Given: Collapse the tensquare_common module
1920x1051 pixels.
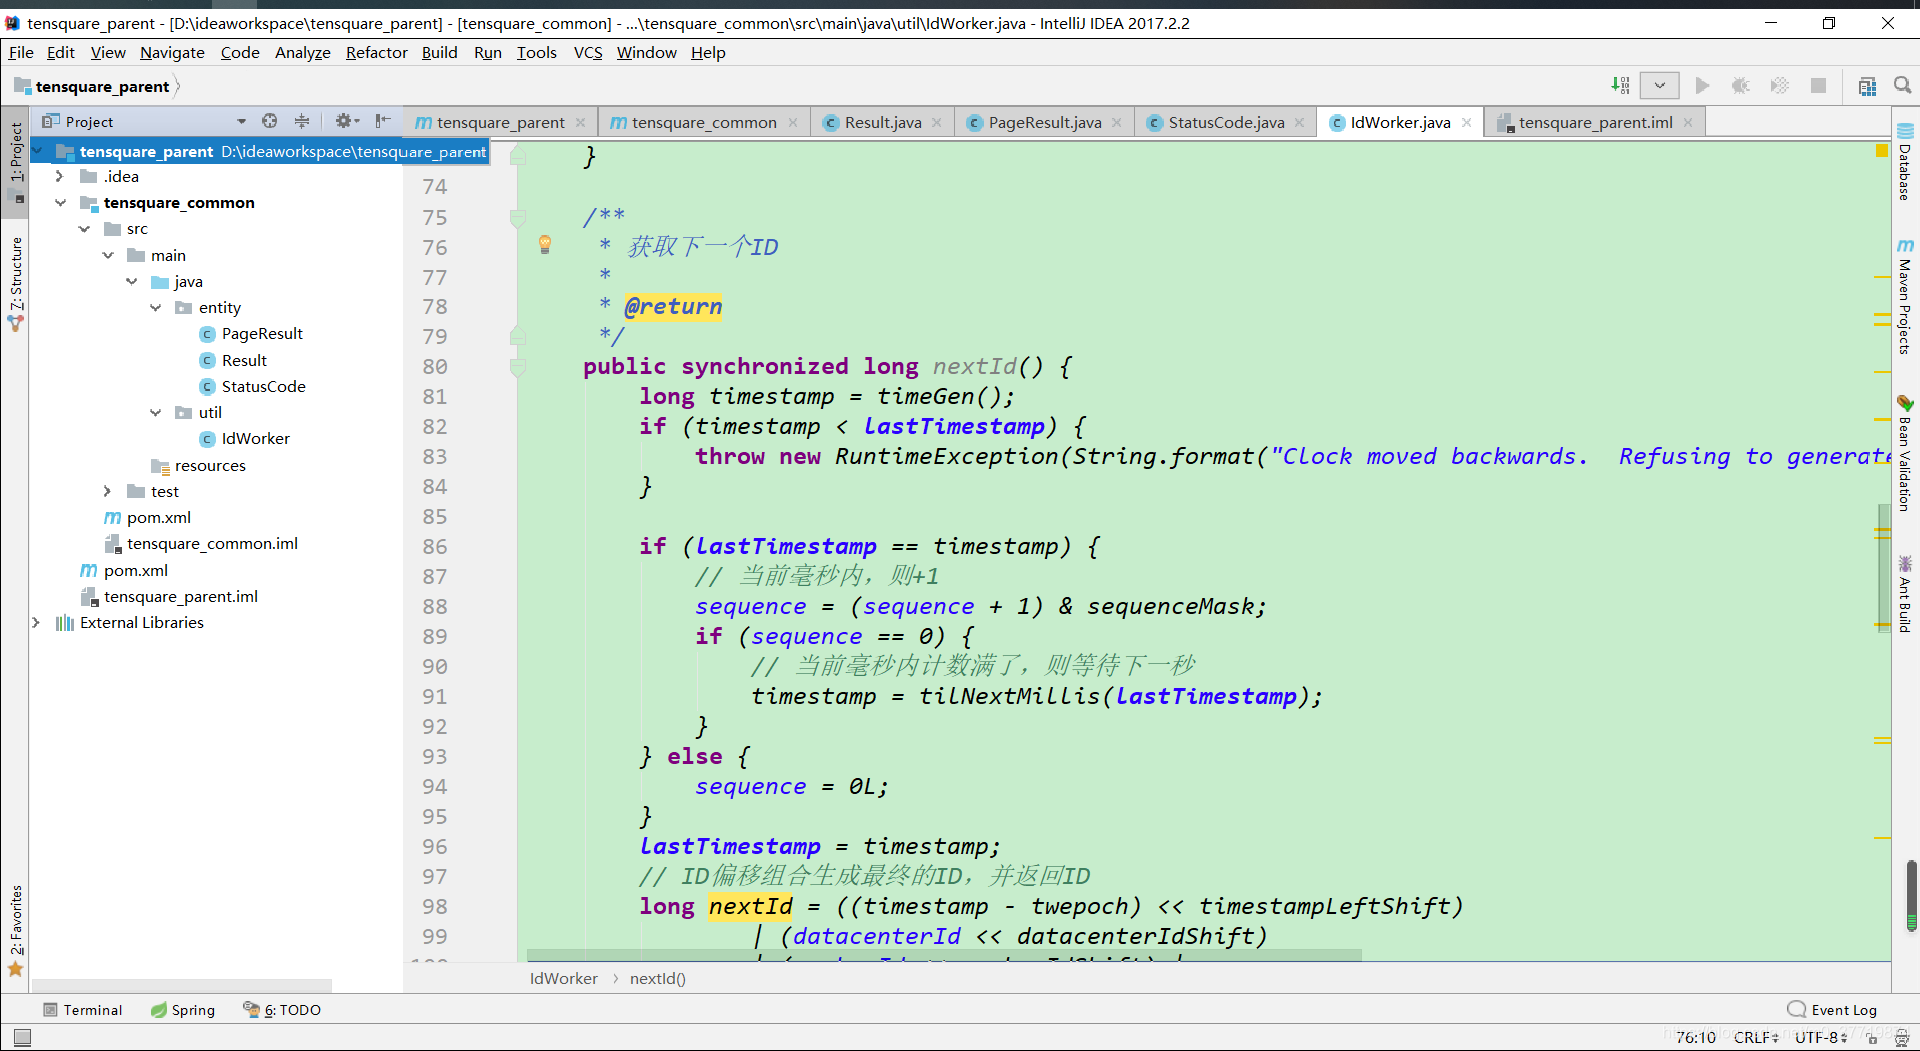Looking at the screenshot, I should [60, 202].
